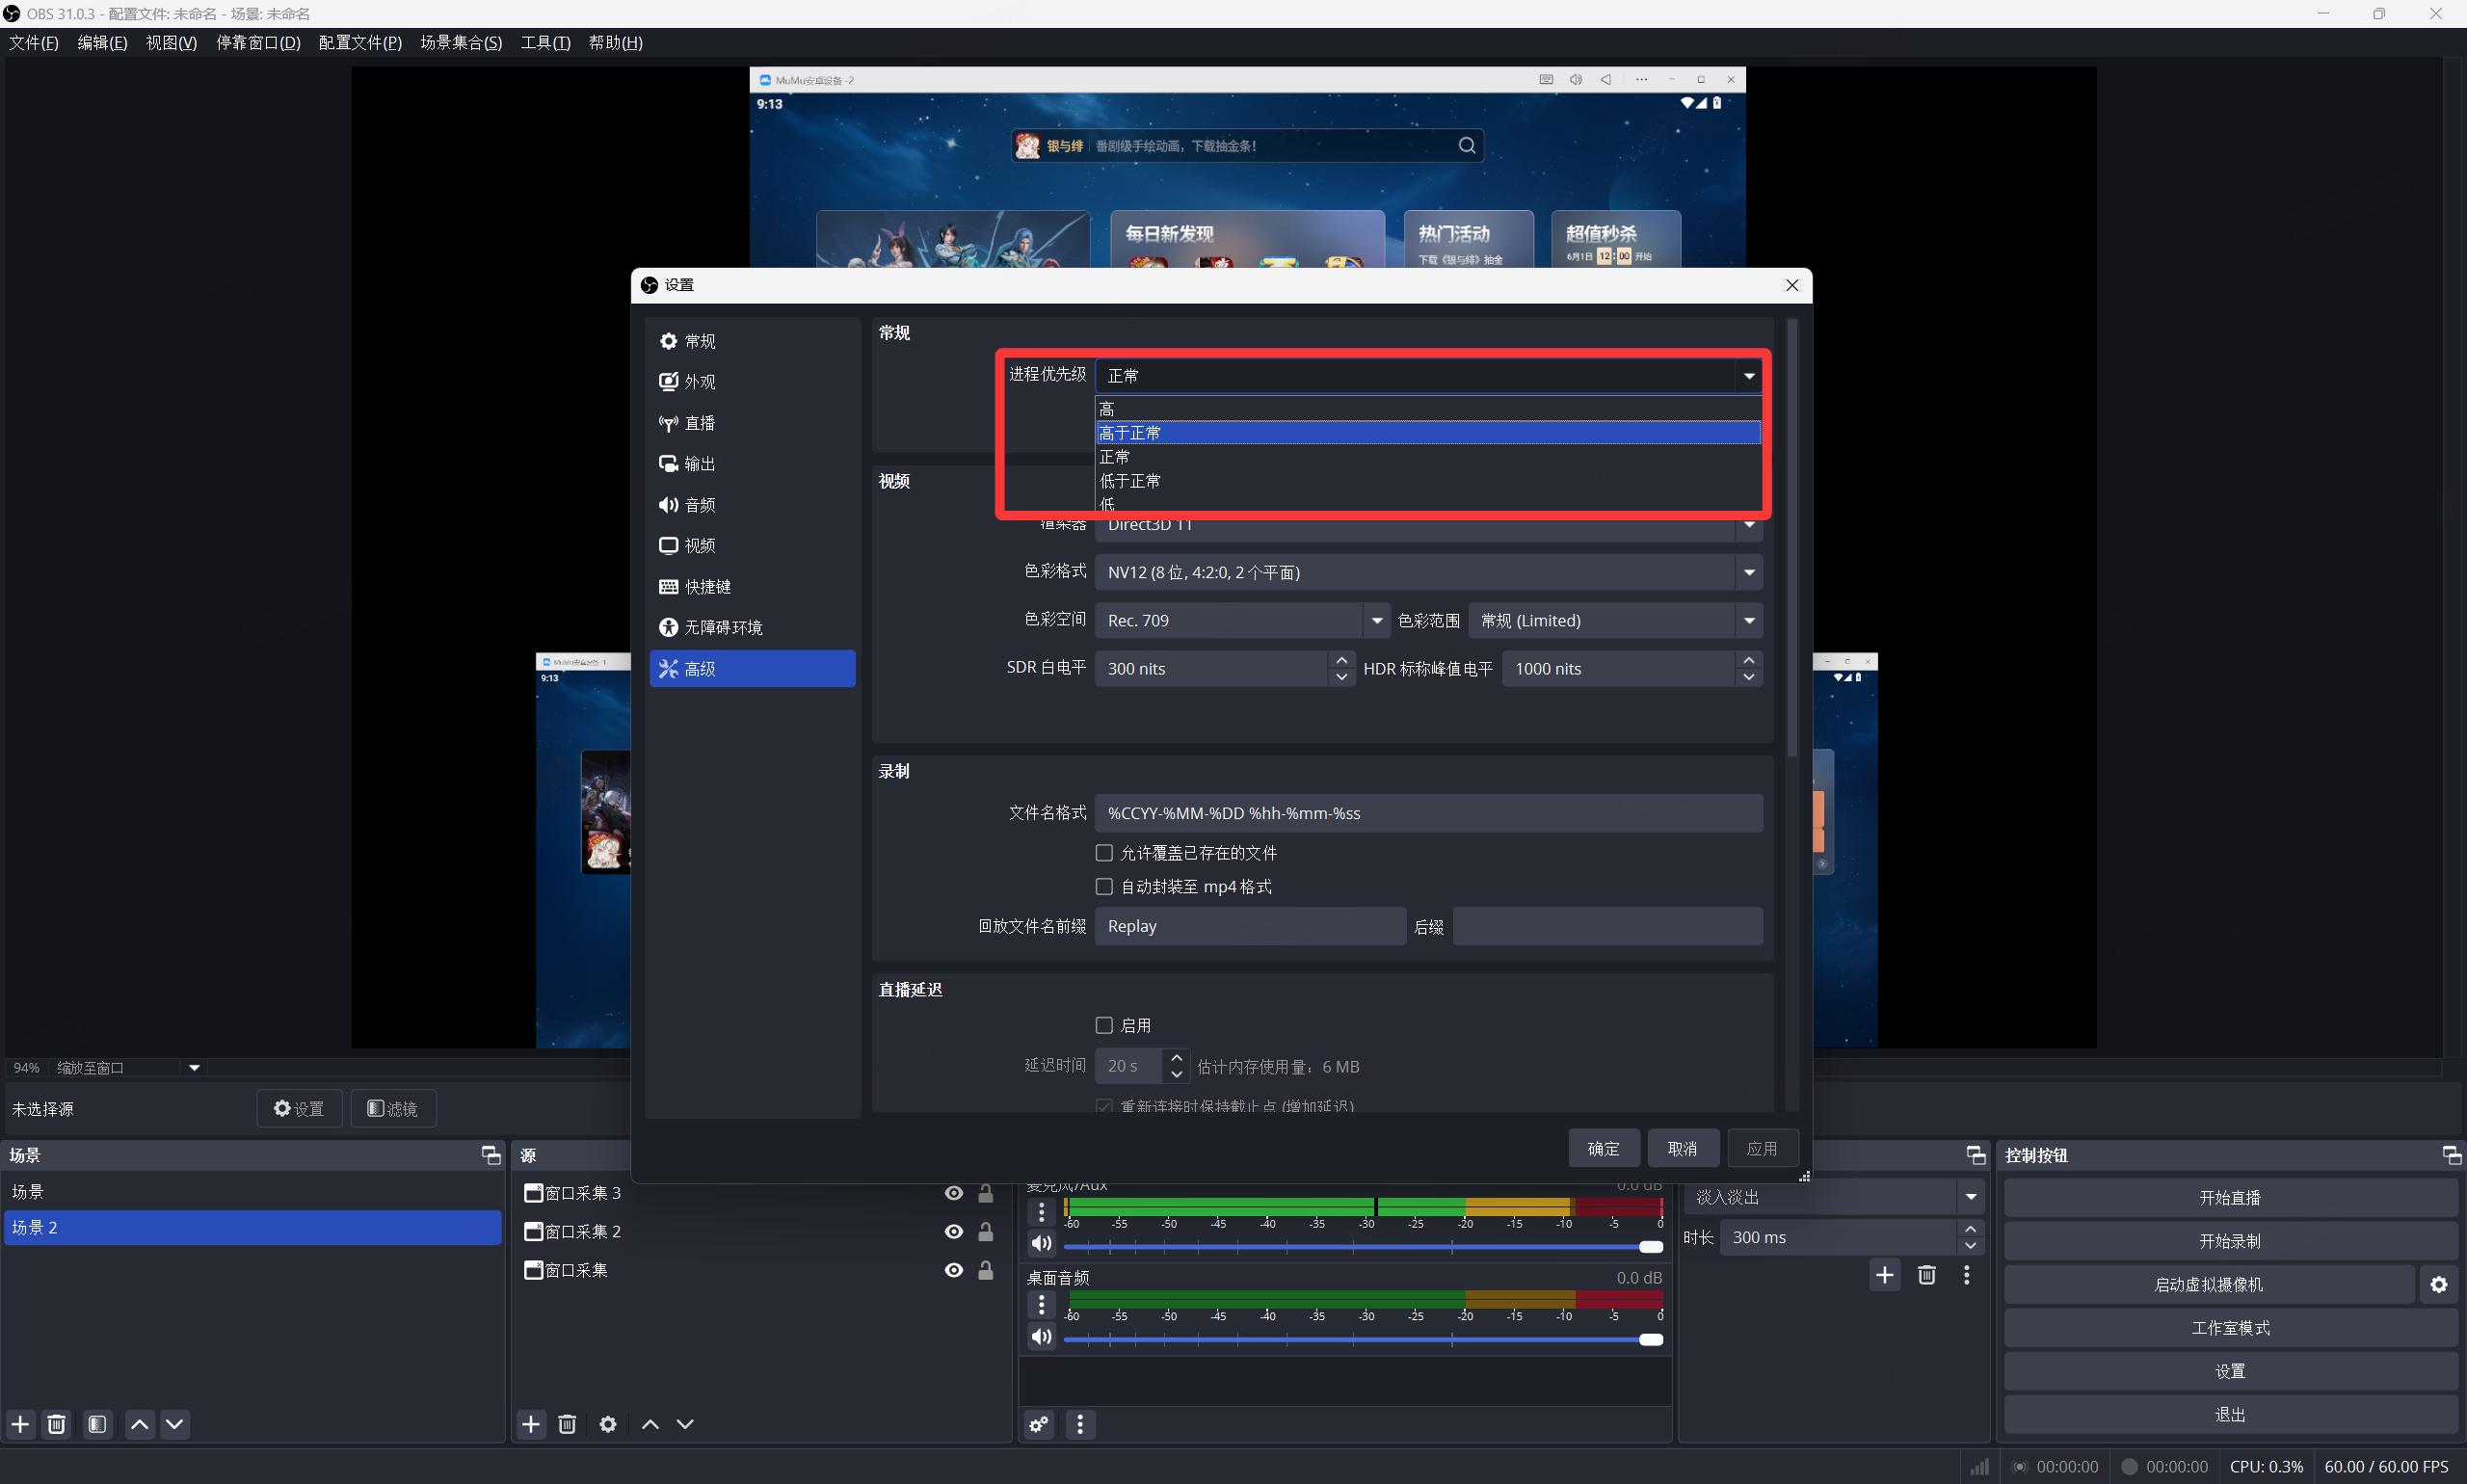Open the audio mixer advanced properties gear
The height and width of the screenshot is (1484, 2467).
1039,1424
